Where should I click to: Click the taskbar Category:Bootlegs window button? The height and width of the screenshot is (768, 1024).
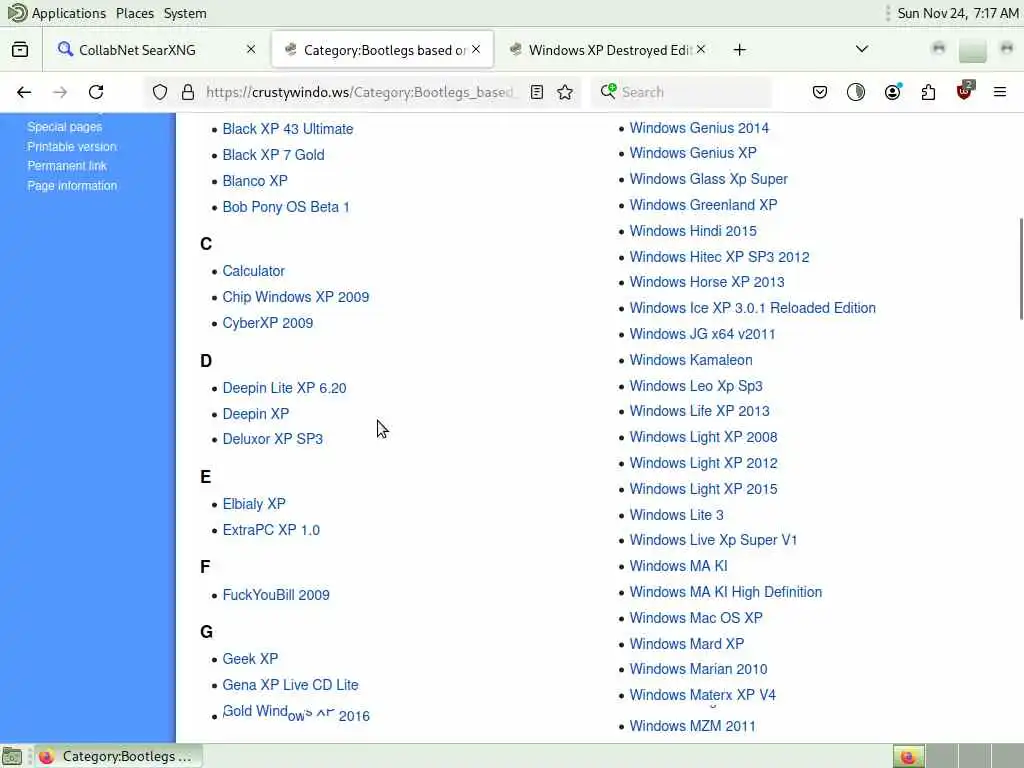coord(118,756)
